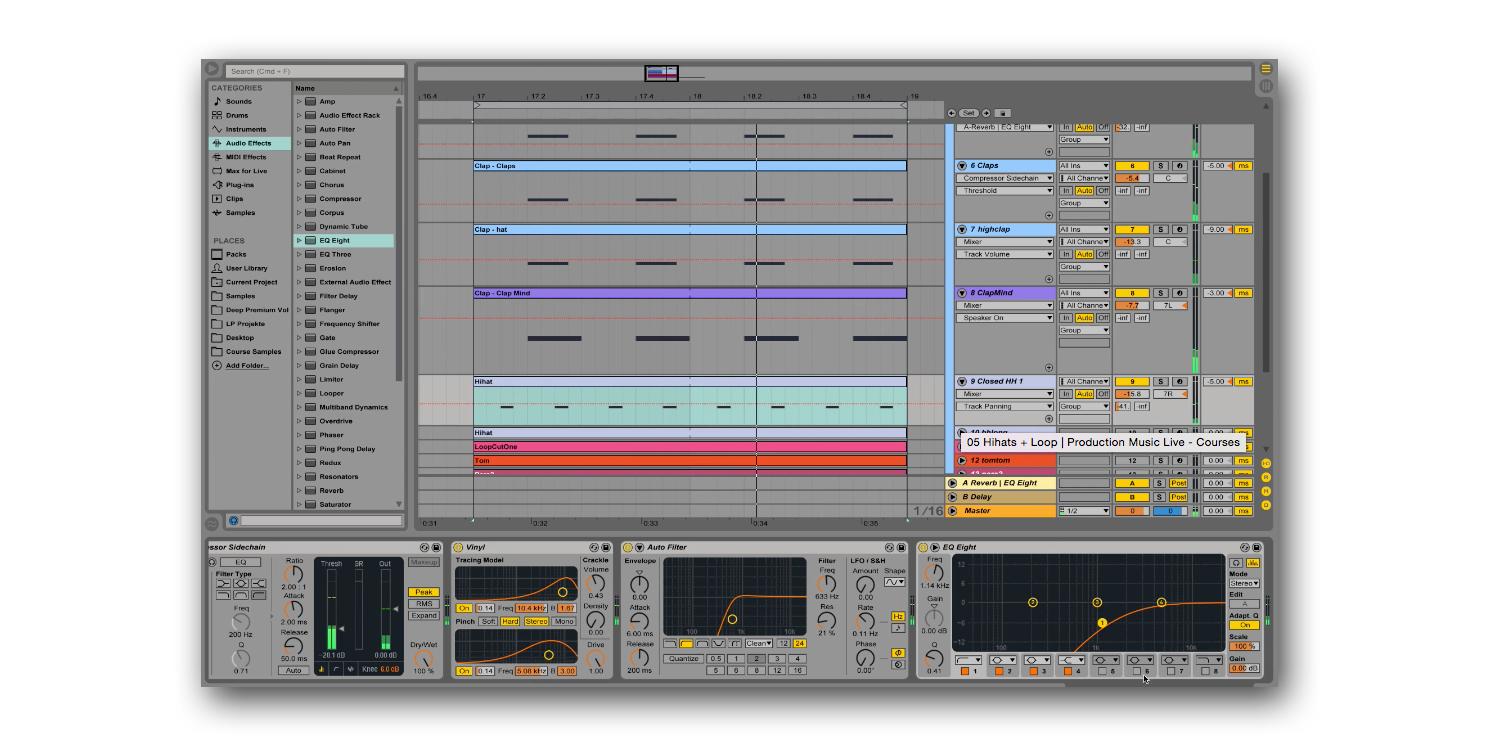Select Ping Pong Delay in the browser list
Image resolution: width=1500 pixels, height=745 pixels.
pyautogui.click(x=347, y=449)
